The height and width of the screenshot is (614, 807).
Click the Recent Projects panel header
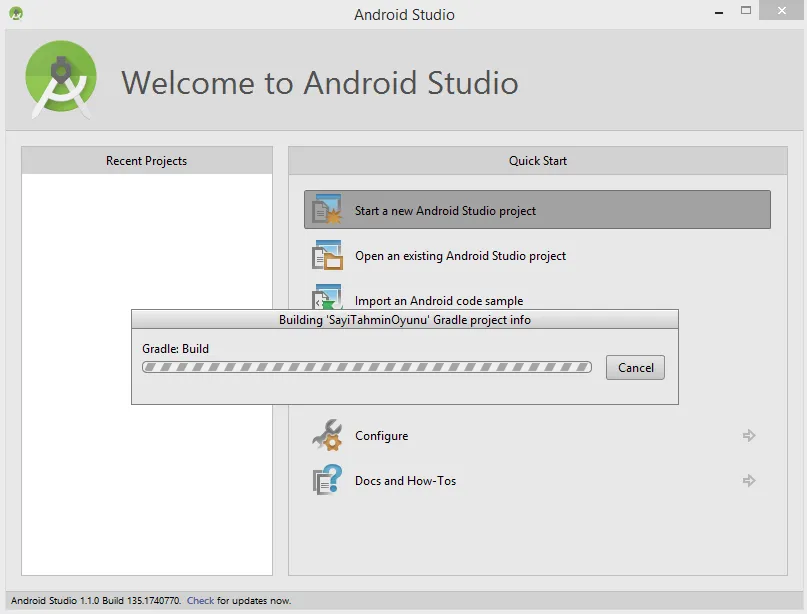146,161
